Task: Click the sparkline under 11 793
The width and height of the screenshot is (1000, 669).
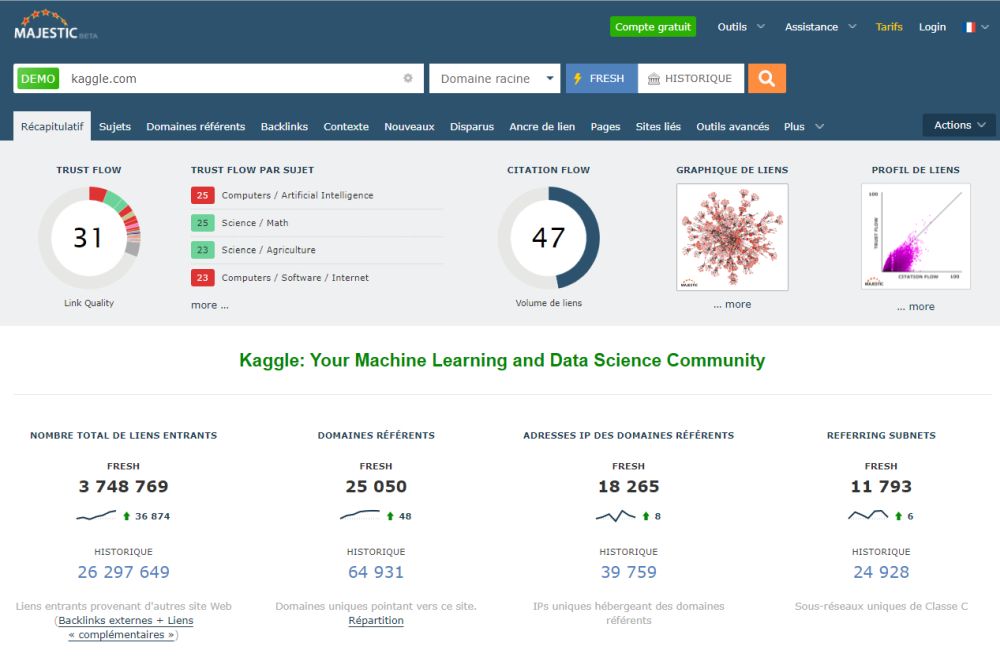Action: (868, 515)
